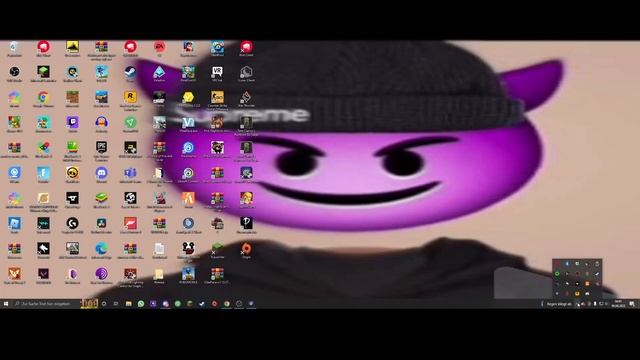Open the EA app desktop icon
Viewport: 640px width, 360px height.
coord(159,49)
